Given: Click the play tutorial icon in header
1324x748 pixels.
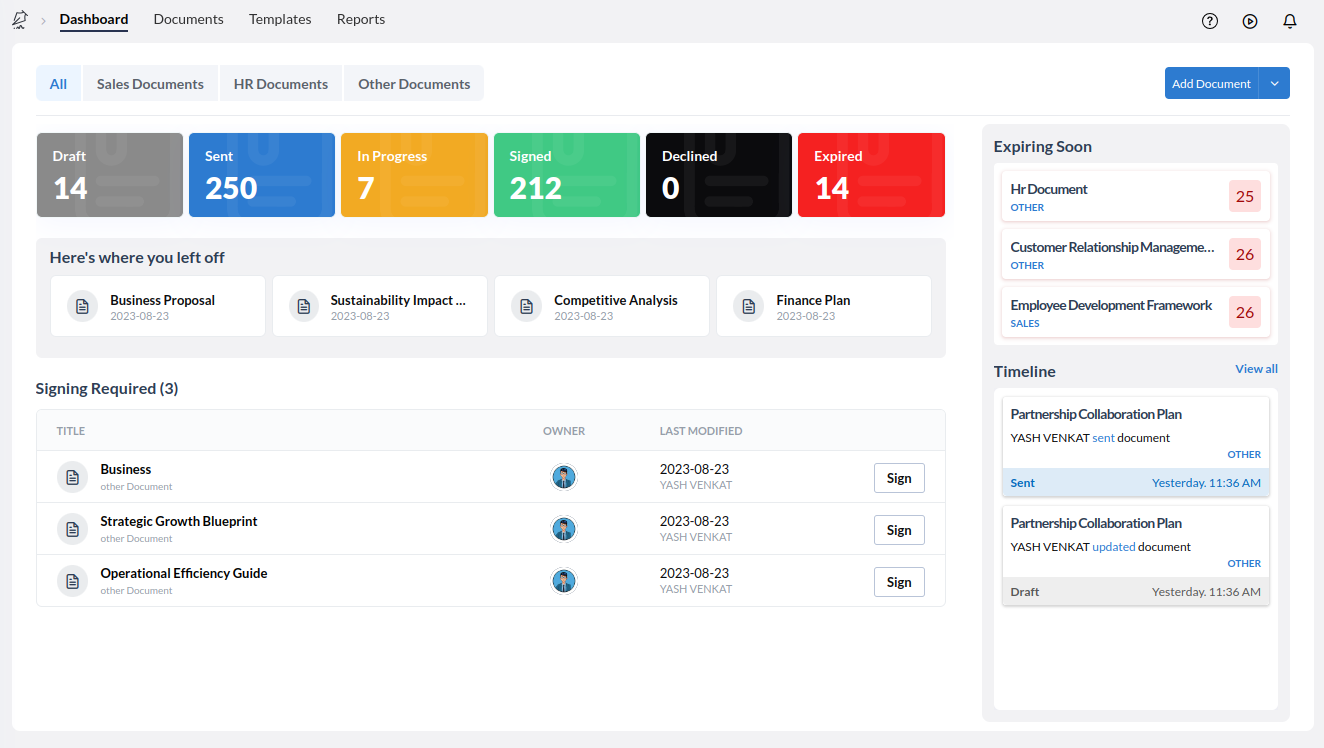Looking at the screenshot, I should (x=1250, y=21).
